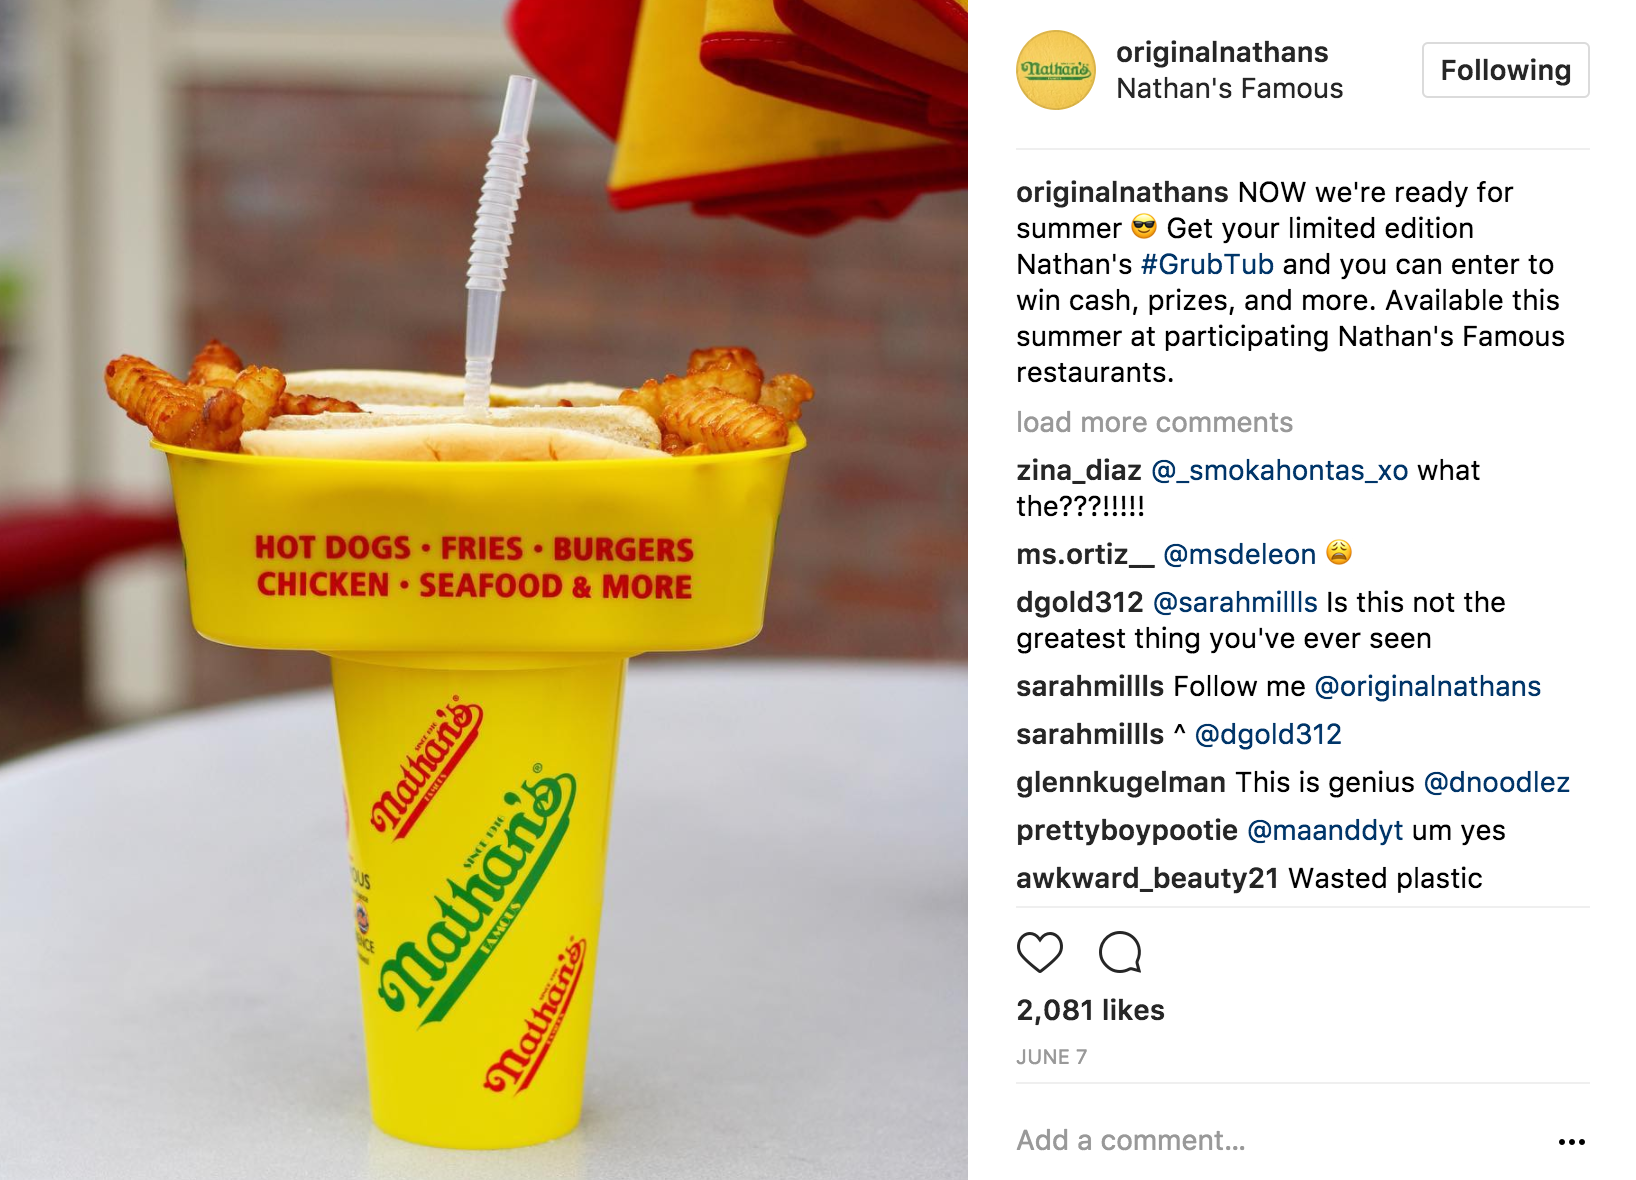Select the Nathan's GrubTub post photo
Screen dimensions: 1636x1180
pyautogui.click(x=484, y=590)
